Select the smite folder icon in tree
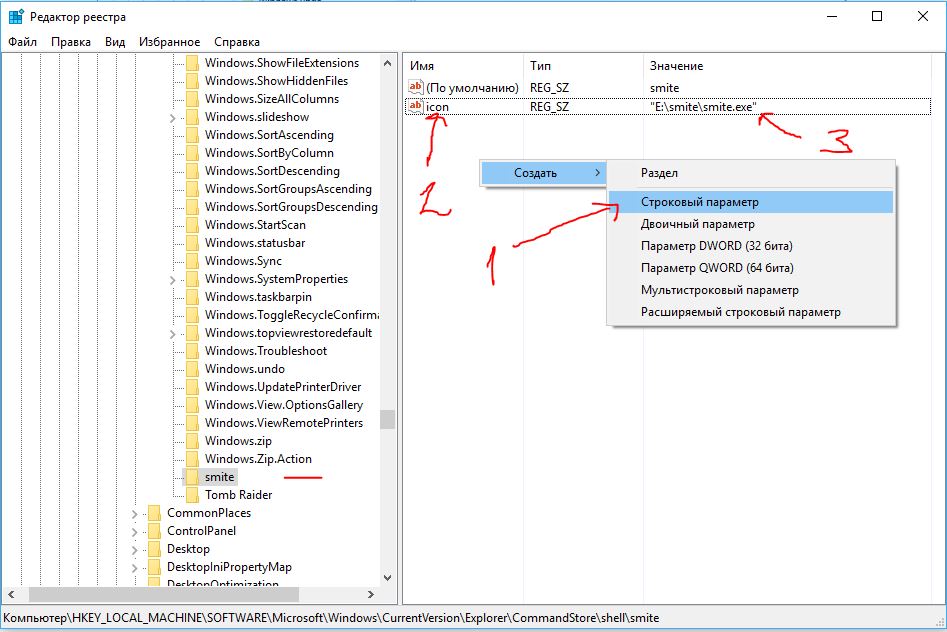Image resolution: width=947 pixels, height=632 pixels. pyautogui.click(x=192, y=477)
